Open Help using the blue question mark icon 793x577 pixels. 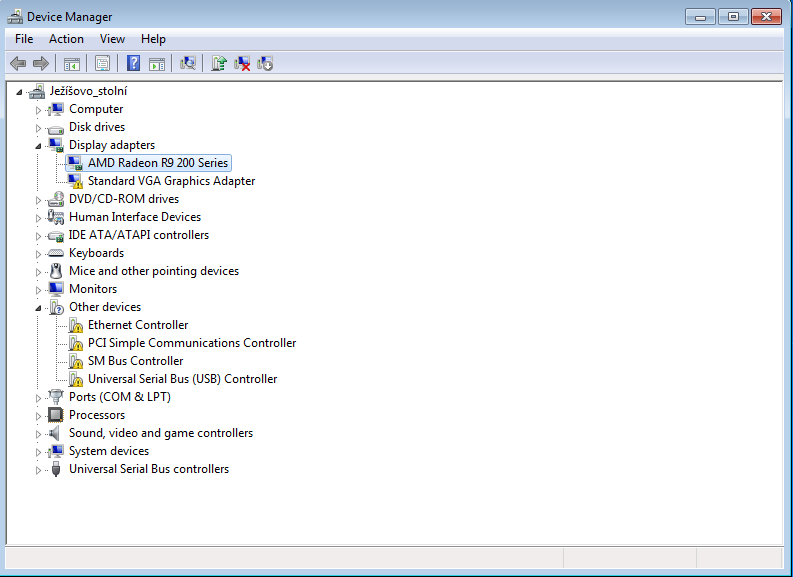tap(132, 63)
